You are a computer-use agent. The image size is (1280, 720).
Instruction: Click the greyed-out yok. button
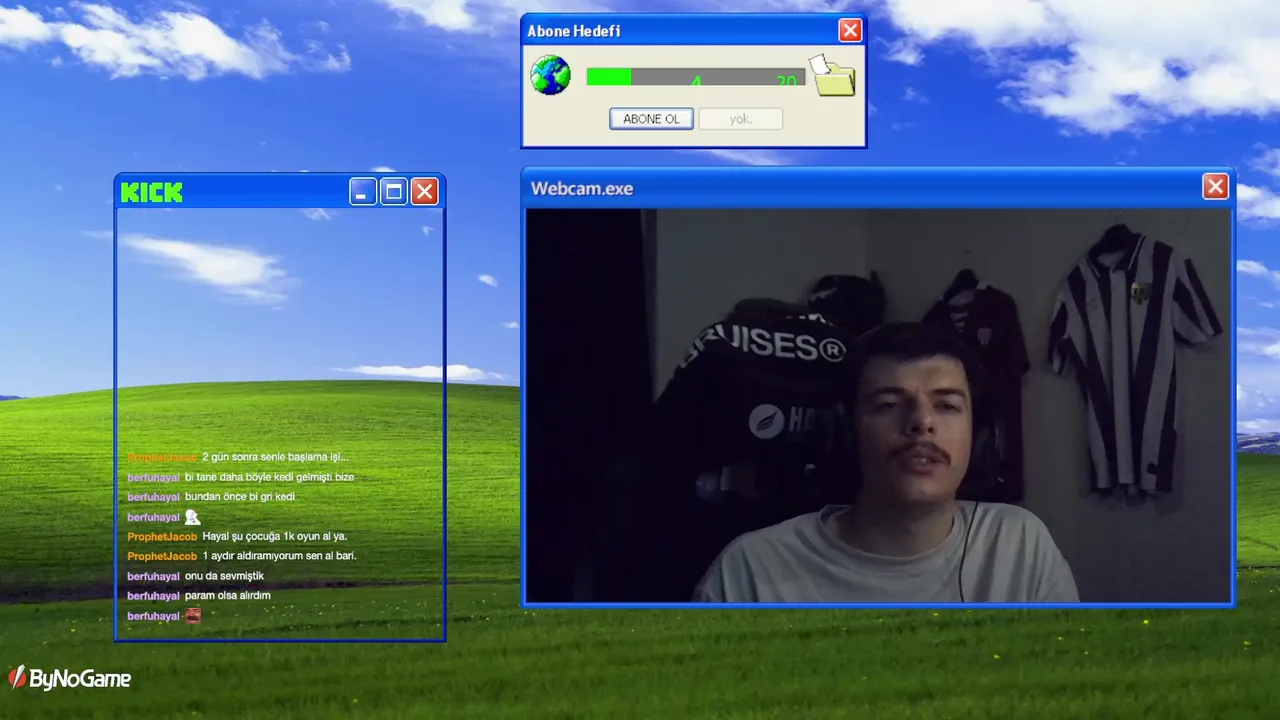tap(740, 119)
